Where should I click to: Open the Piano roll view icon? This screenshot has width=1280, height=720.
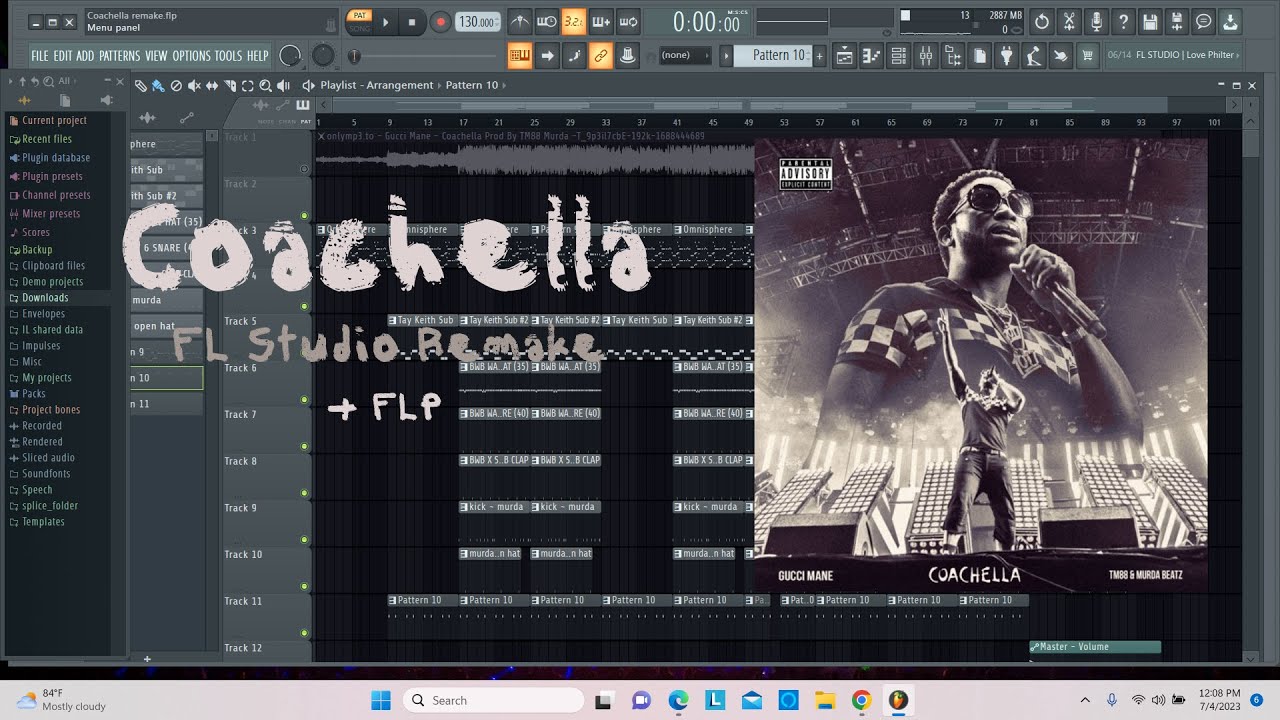[871, 56]
